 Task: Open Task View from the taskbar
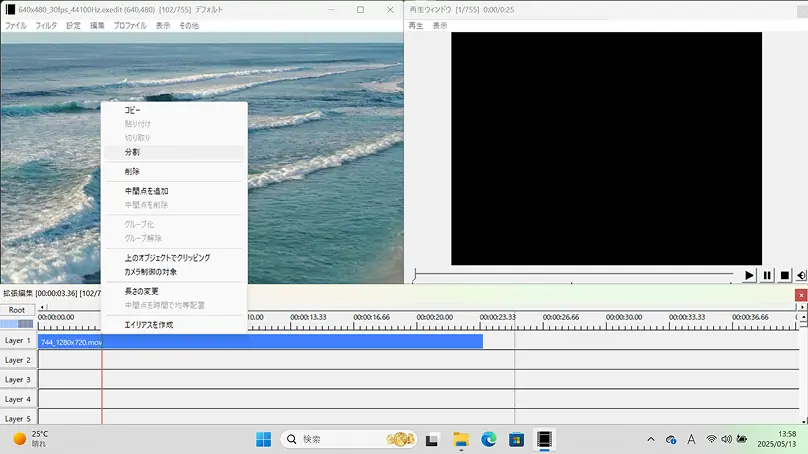tap(432, 440)
